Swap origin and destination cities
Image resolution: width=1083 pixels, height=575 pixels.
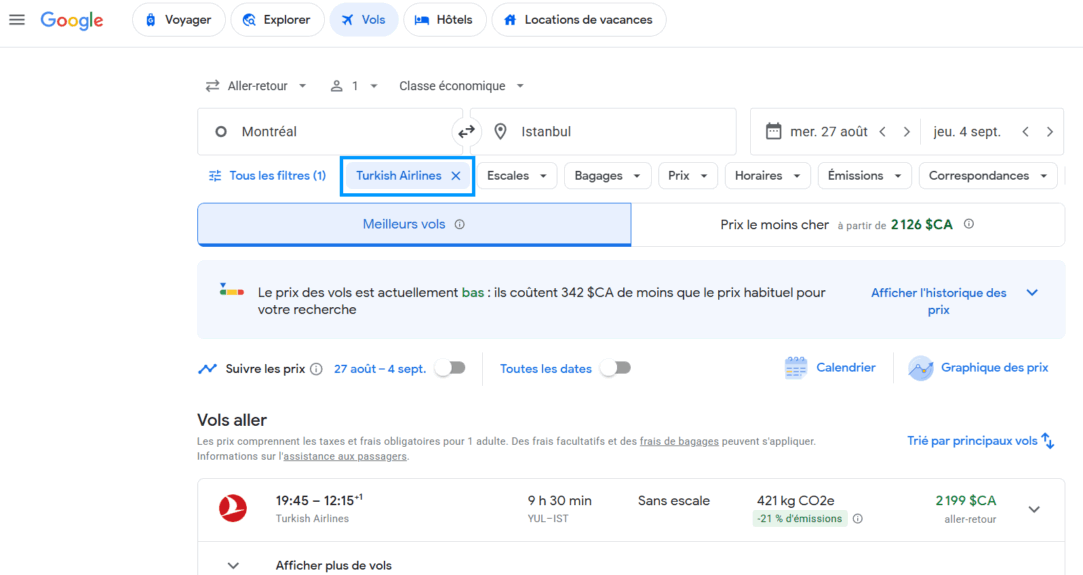466,131
